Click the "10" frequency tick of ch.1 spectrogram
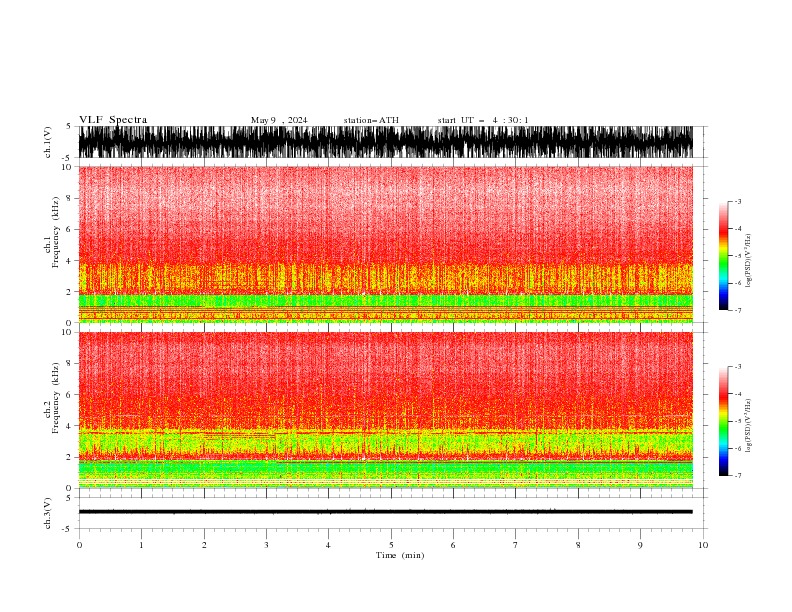 [67, 167]
